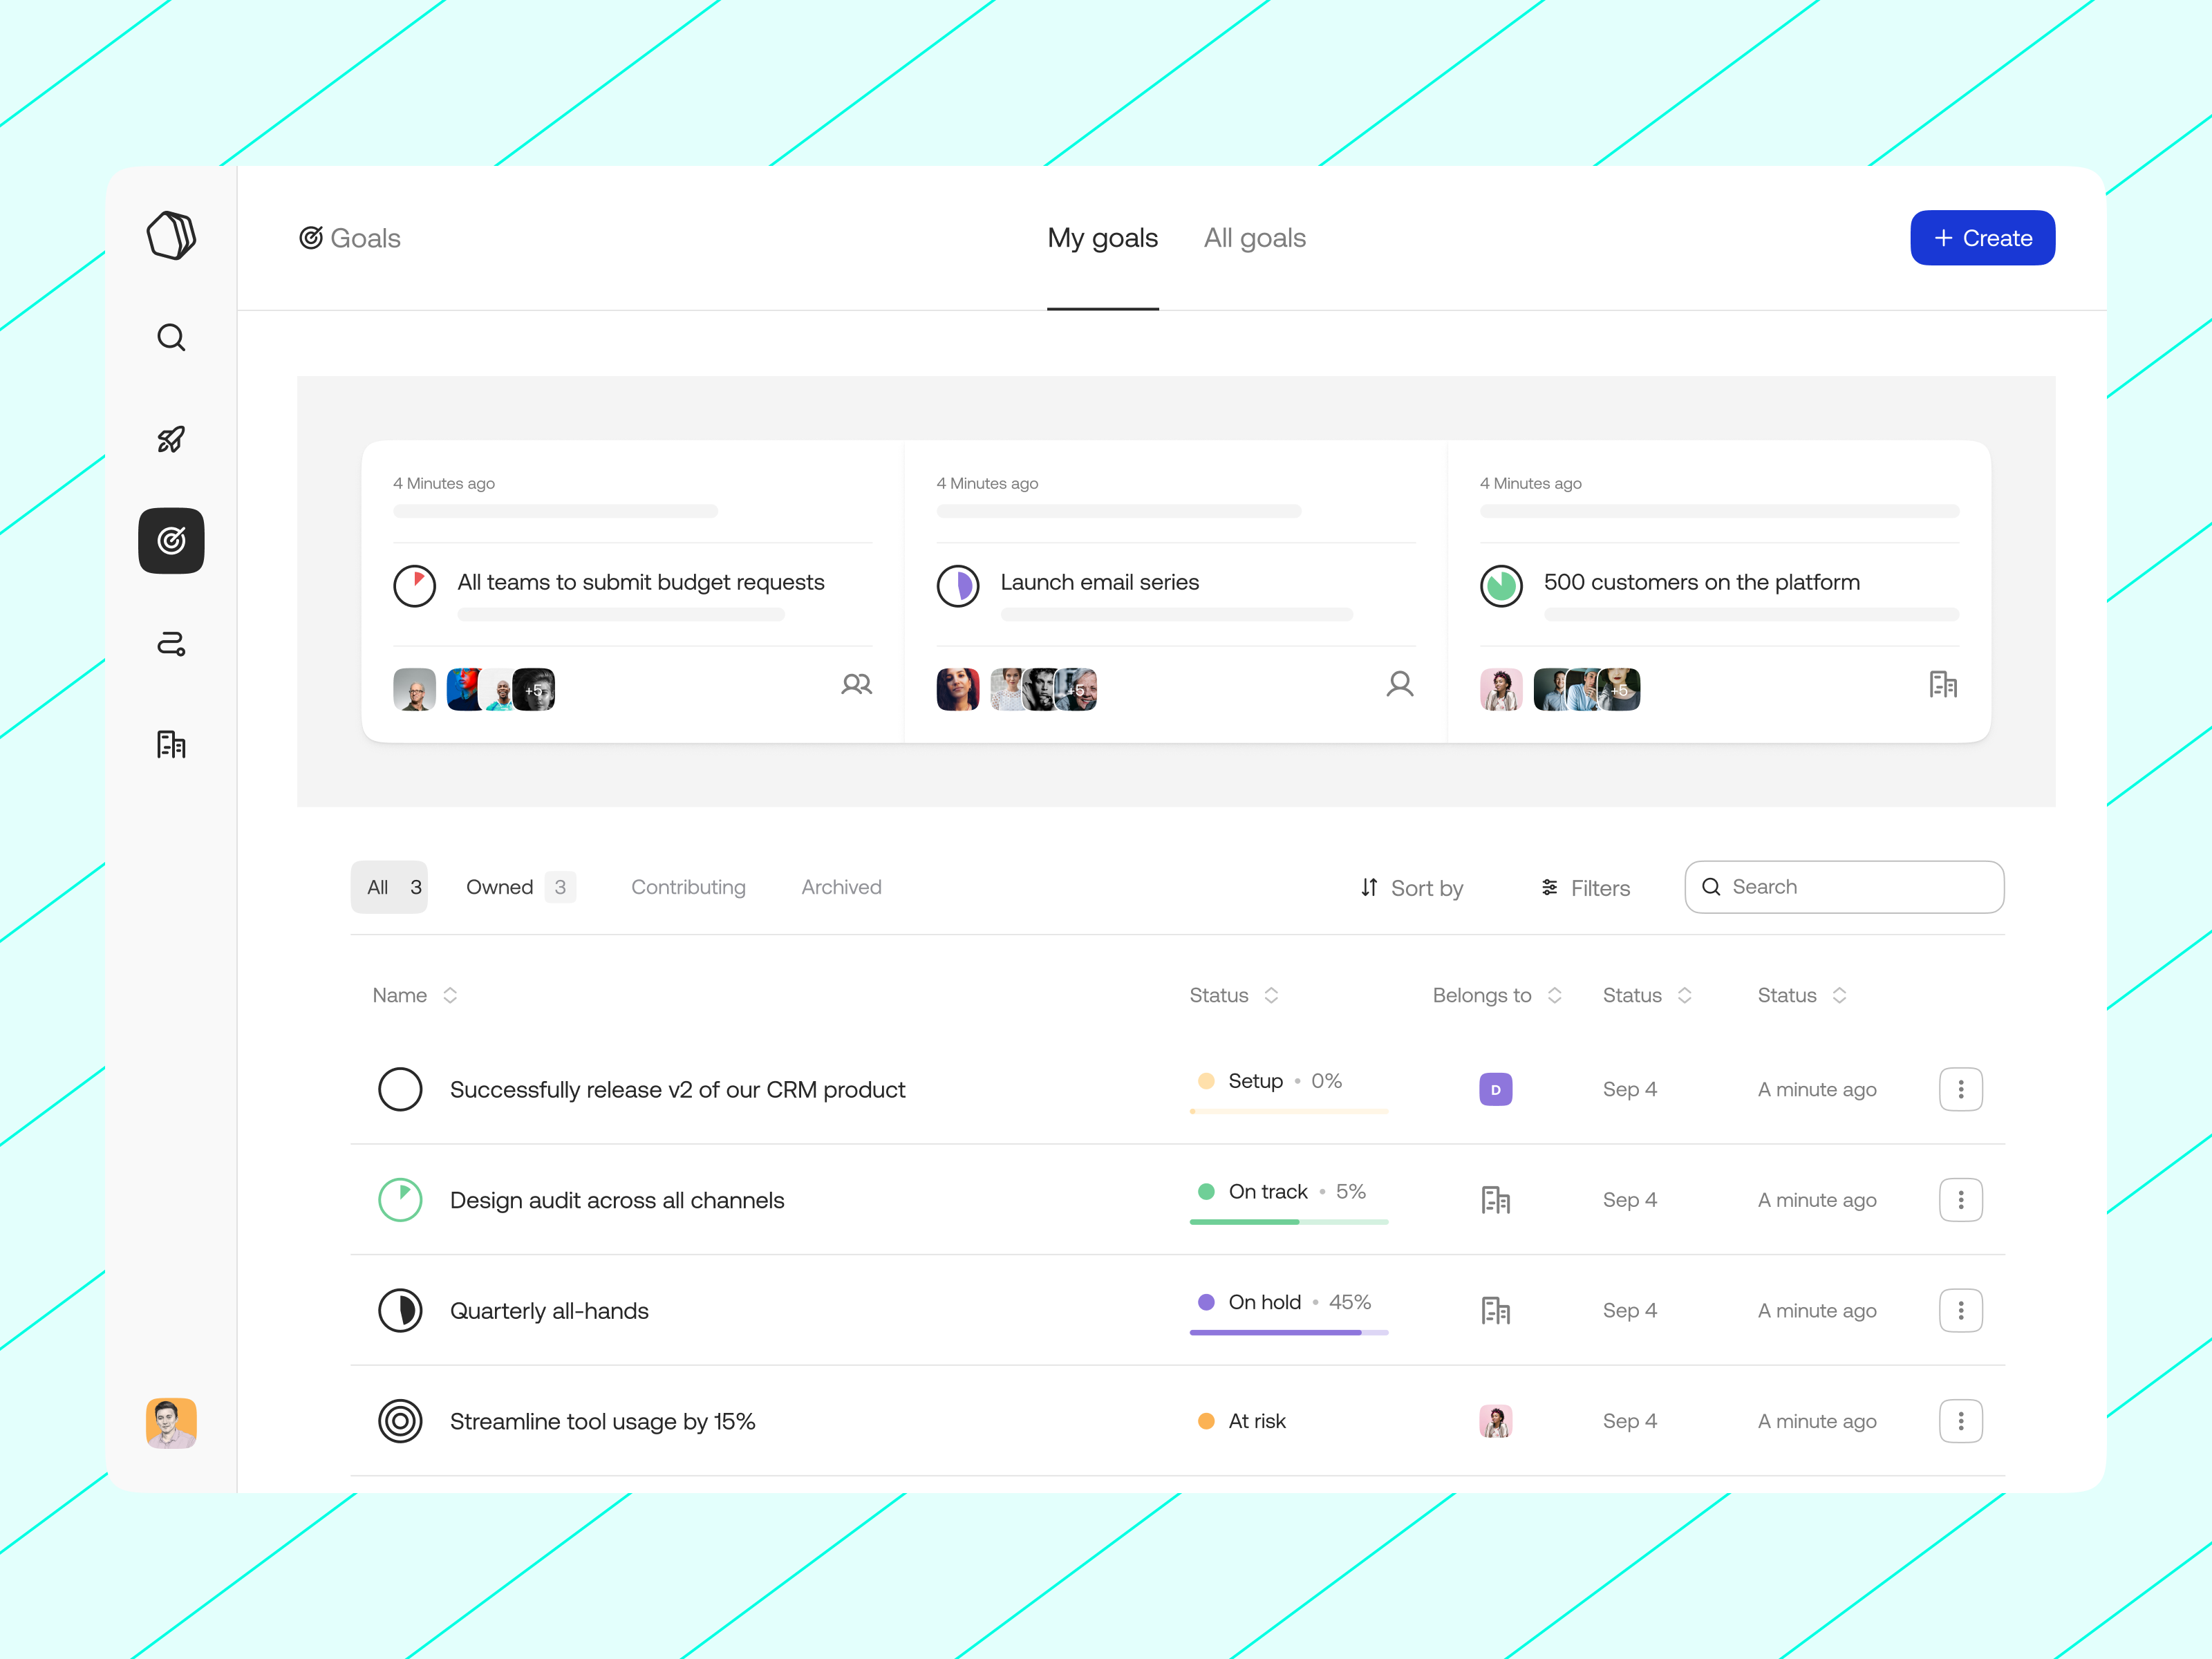Open the user profile avatar in sidebar
This screenshot has width=2212, height=1659.
coord(171,1422)
